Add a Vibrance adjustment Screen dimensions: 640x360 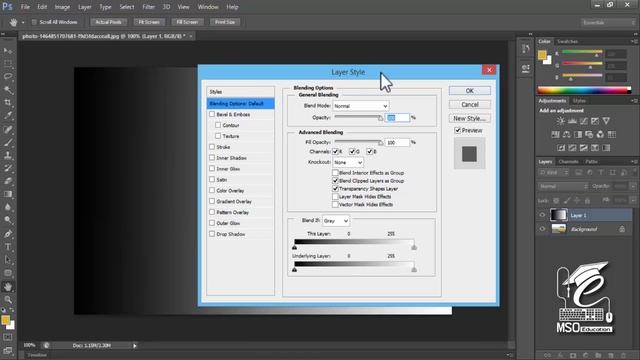point(607,121)
